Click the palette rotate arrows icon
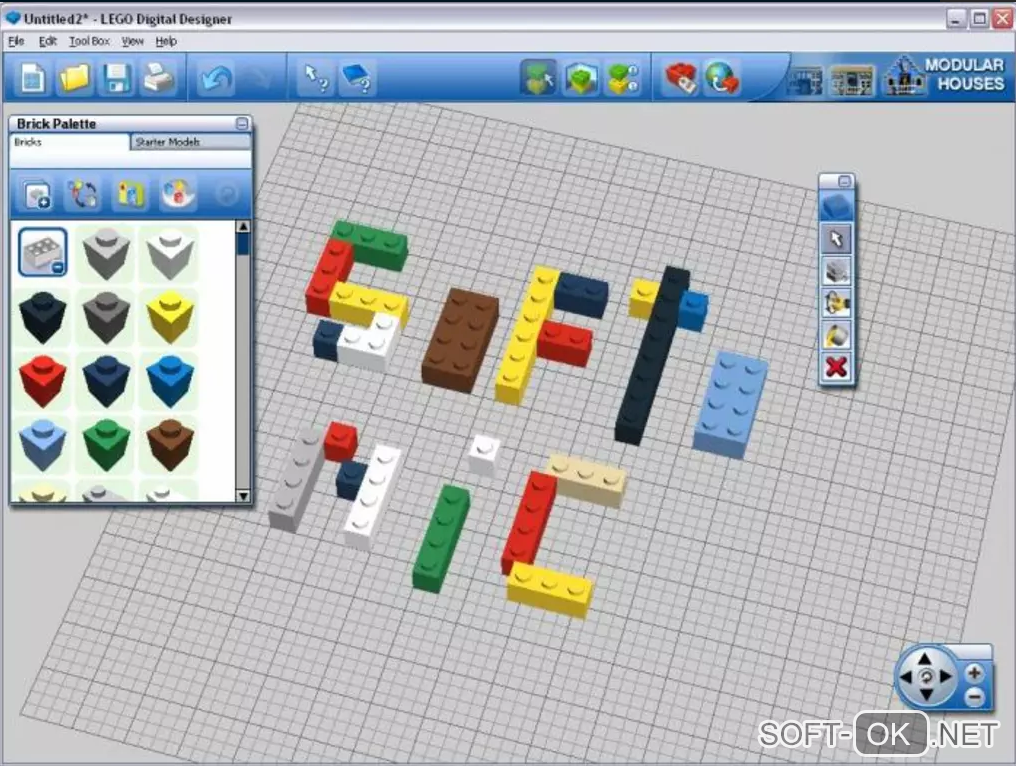1016x766 pixels. pos(83,194)
